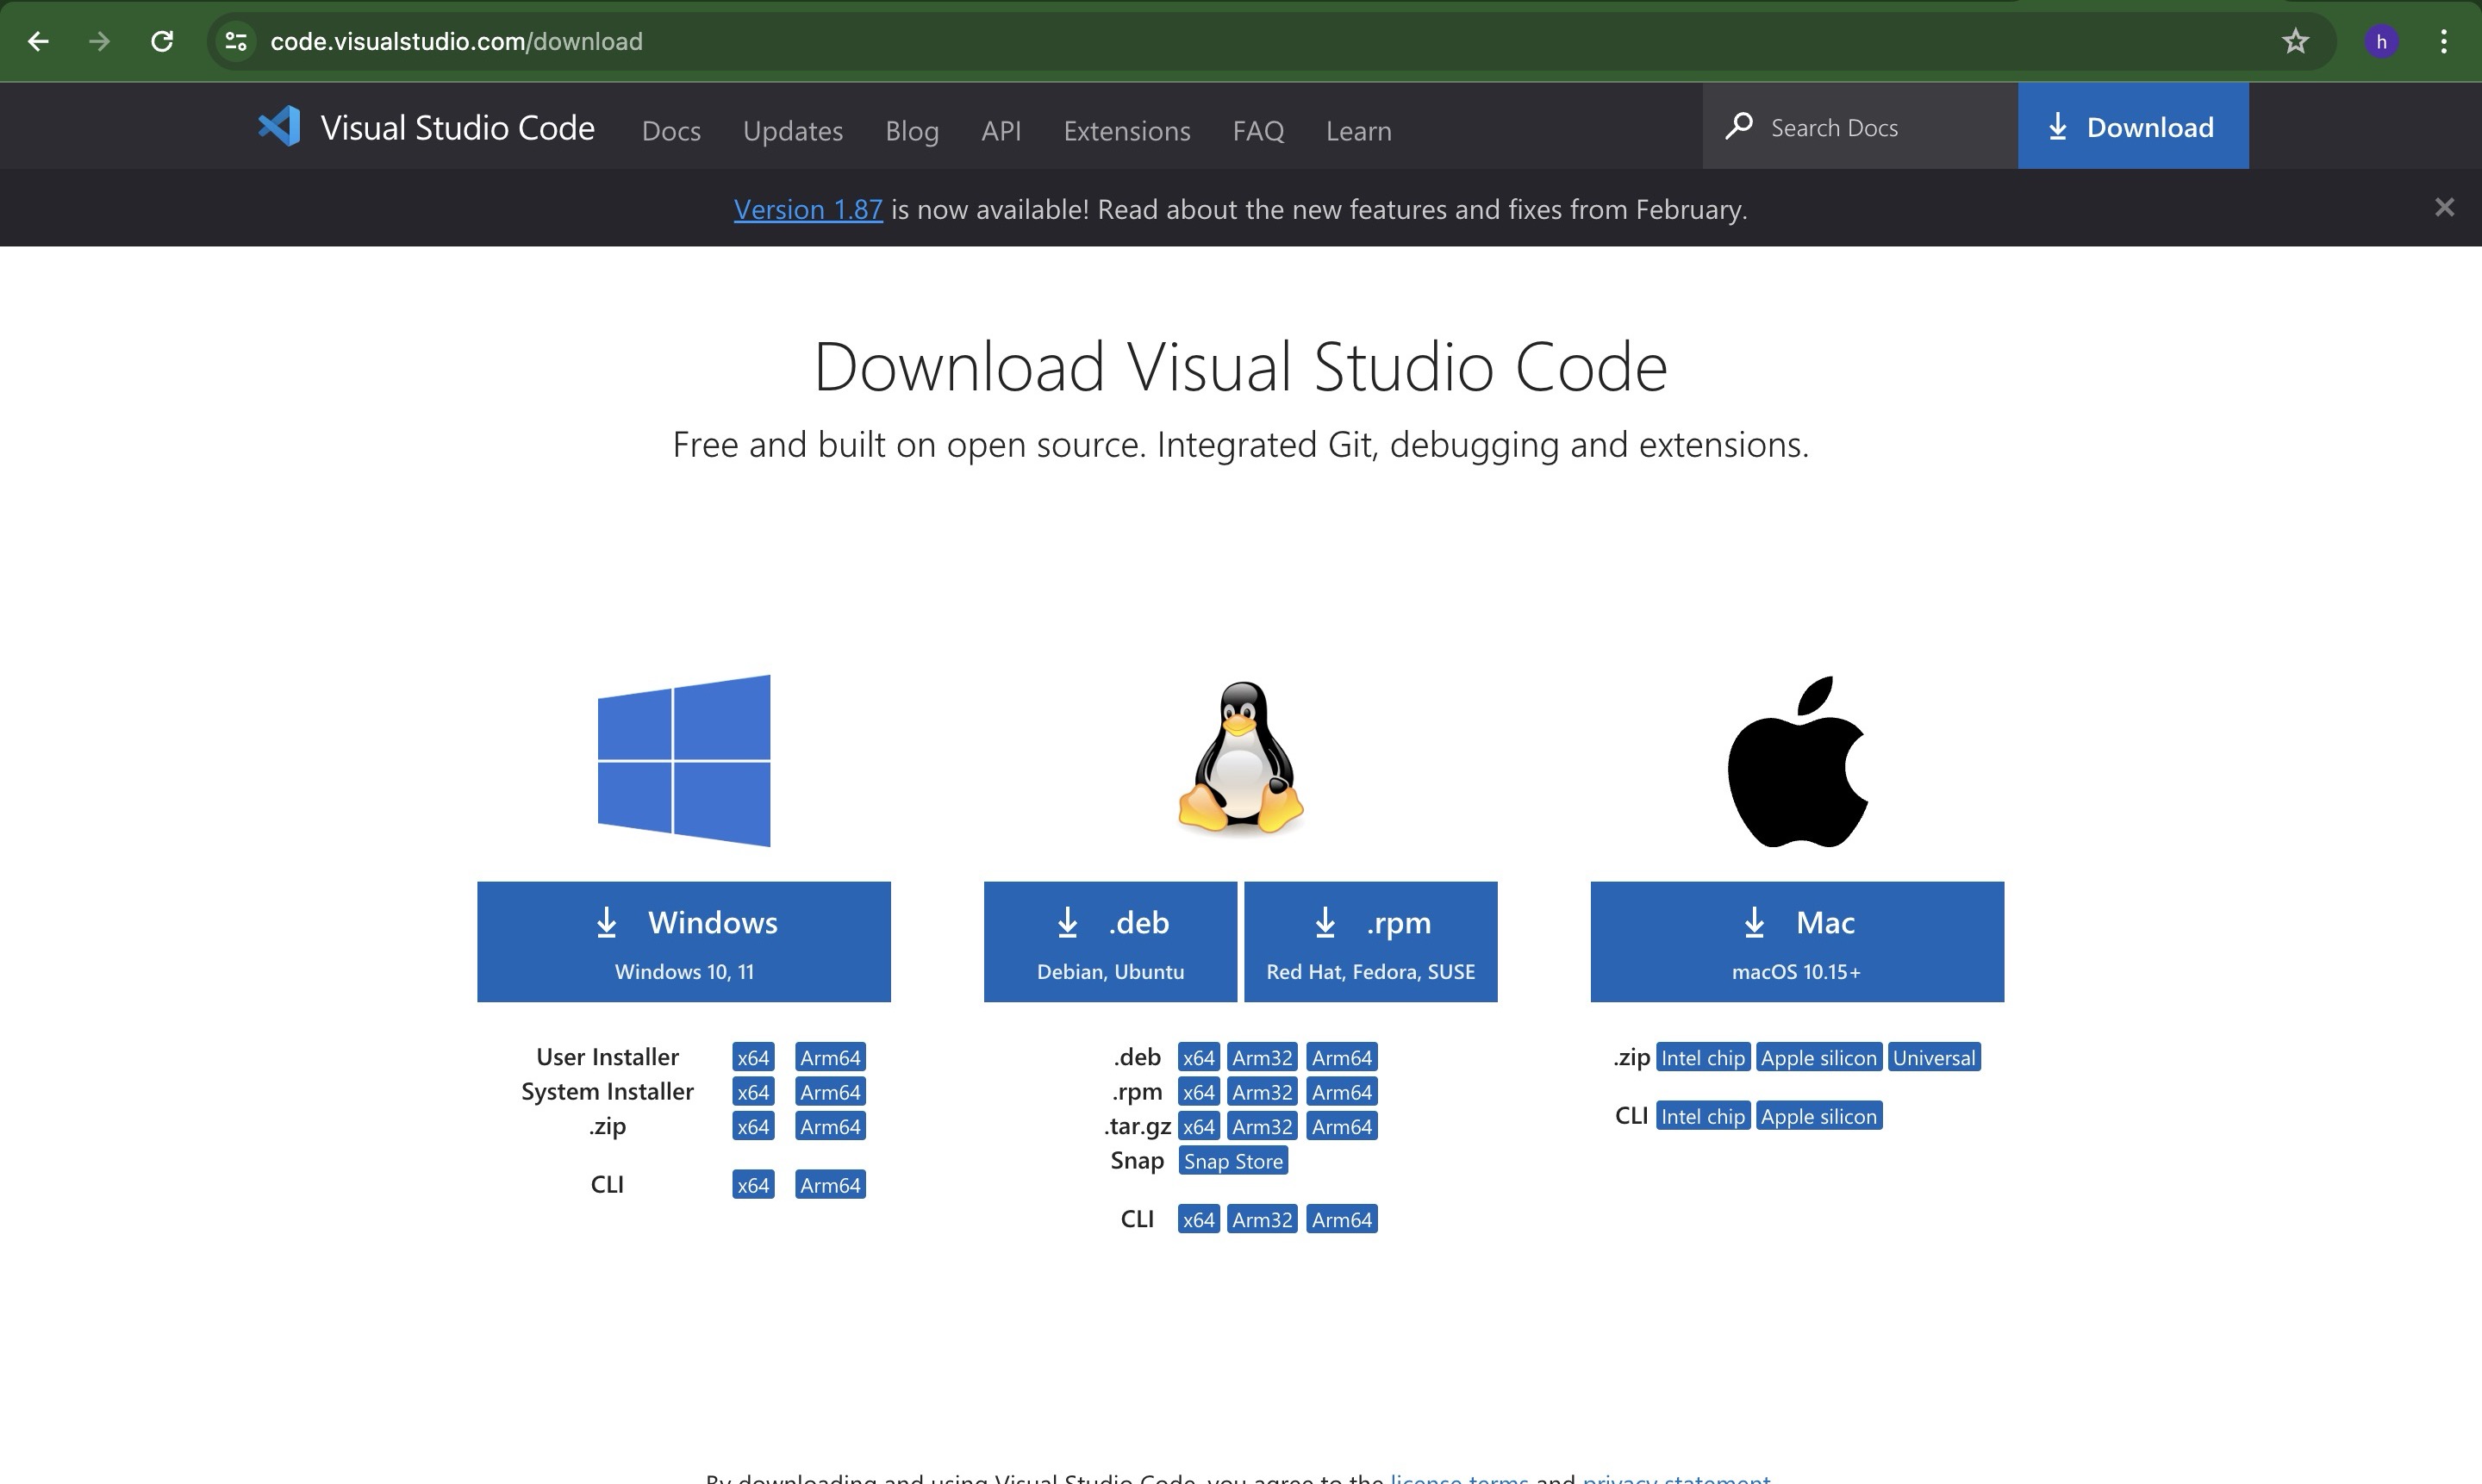2482x1484 pixels.
Task: Open the Chrome profile avatar 'h'
Action: click(2381, 41)
